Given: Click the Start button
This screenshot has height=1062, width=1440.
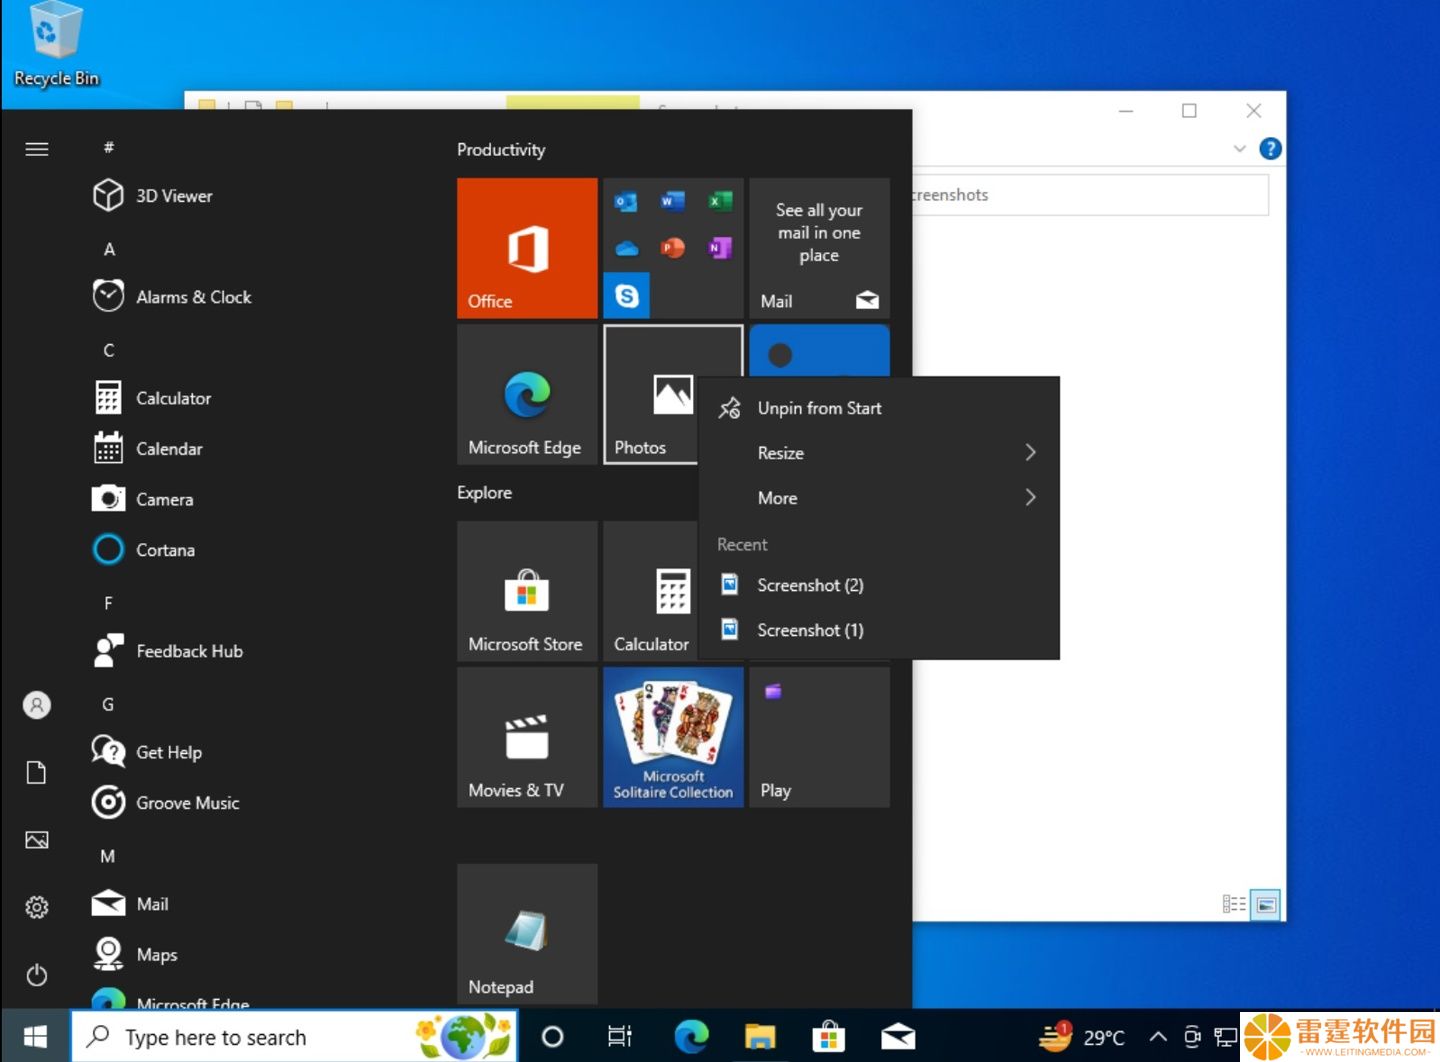Looking at the screenshot, I should pos(35,1037).
